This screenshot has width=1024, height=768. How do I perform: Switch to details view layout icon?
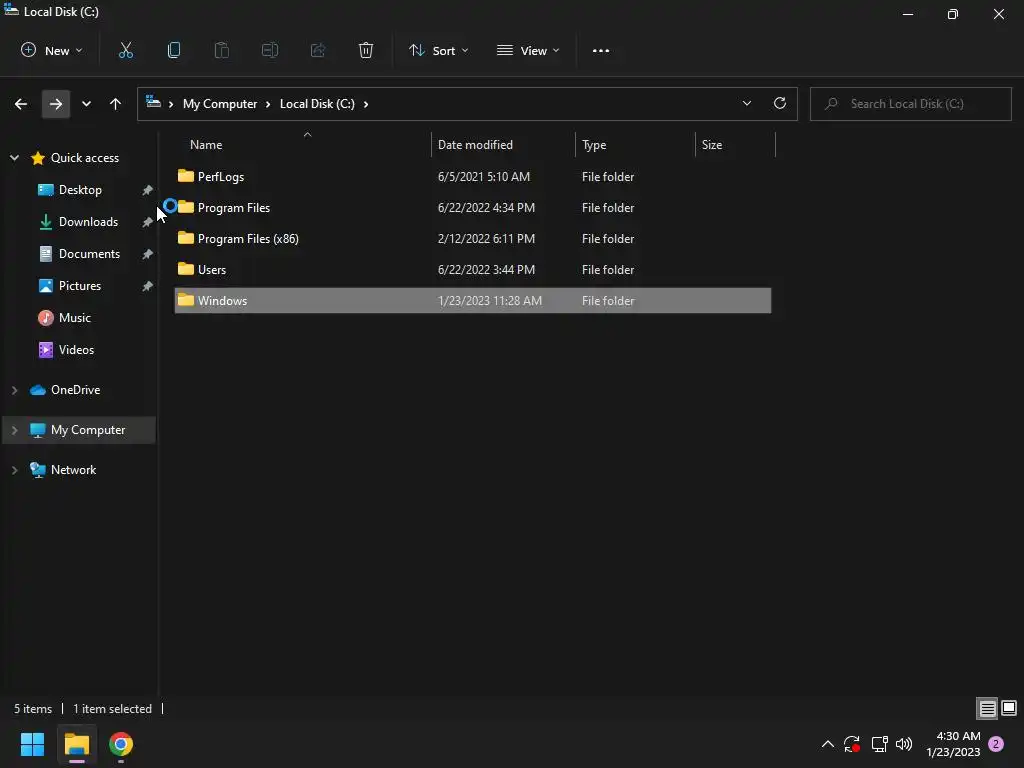pos(987,708)
